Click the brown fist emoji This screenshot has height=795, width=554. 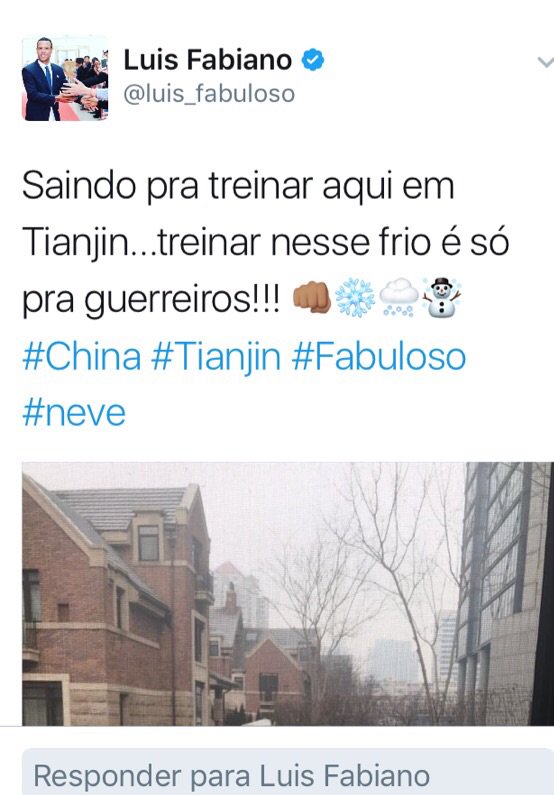point(312,297)
